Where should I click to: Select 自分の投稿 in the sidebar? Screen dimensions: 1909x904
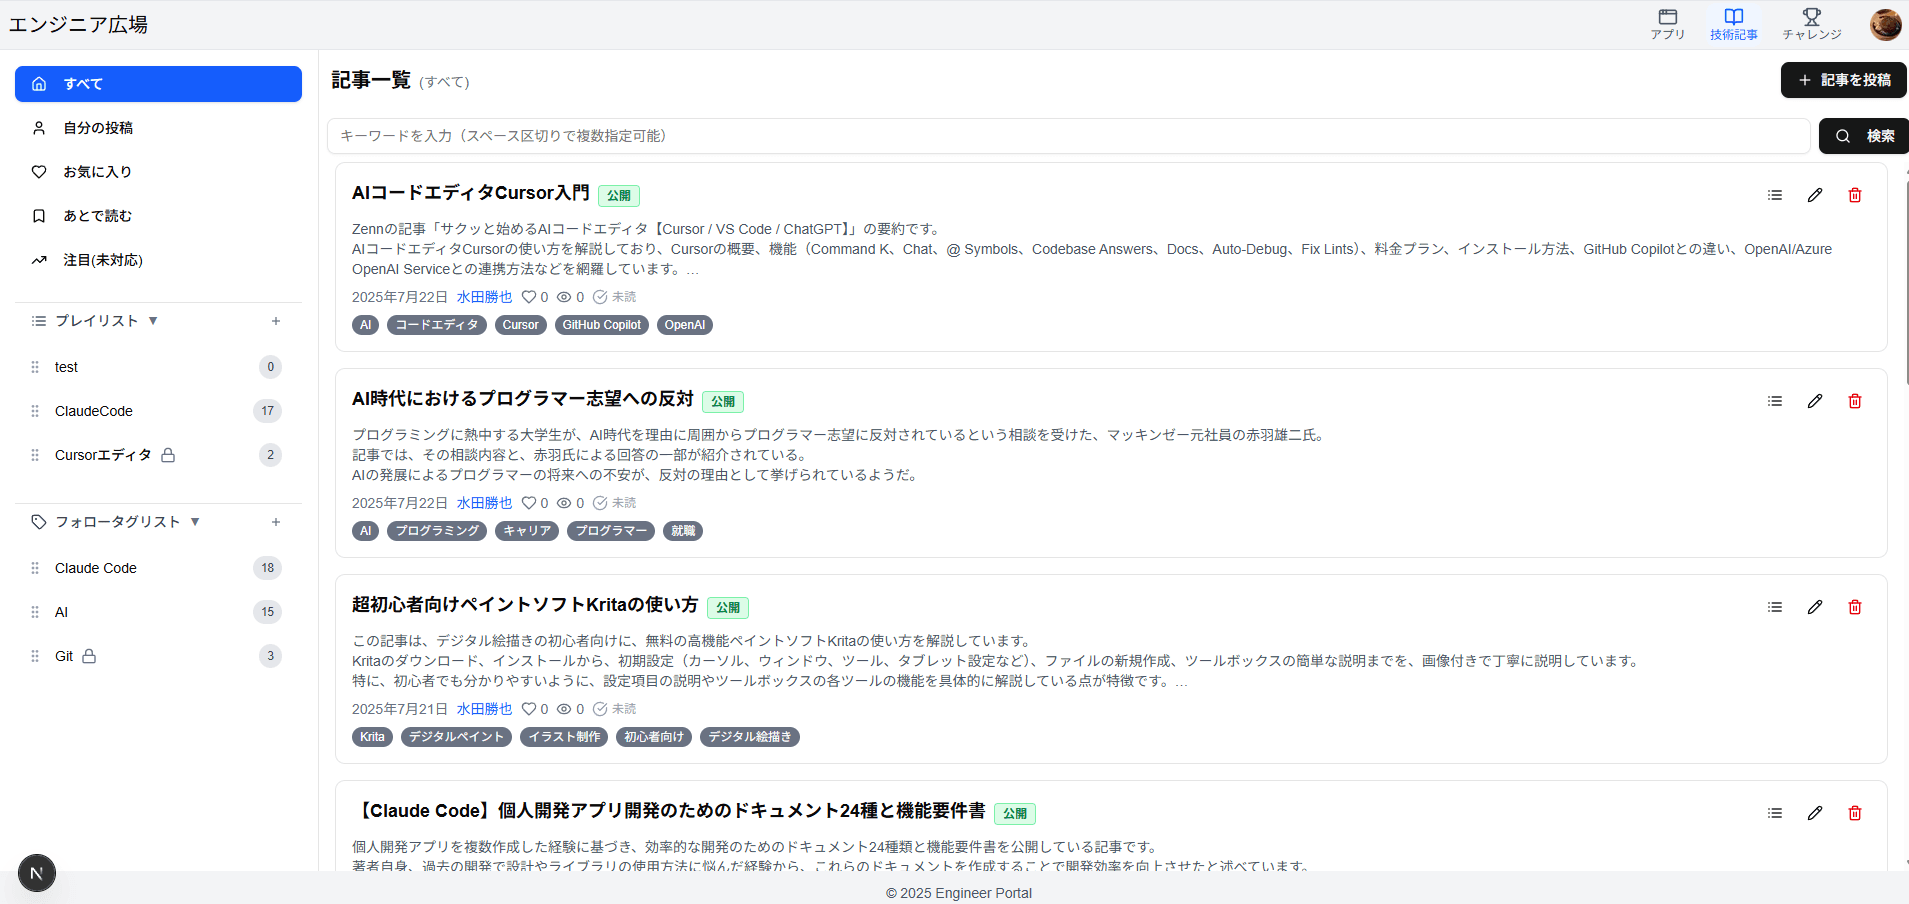click(x=158, y=128)
